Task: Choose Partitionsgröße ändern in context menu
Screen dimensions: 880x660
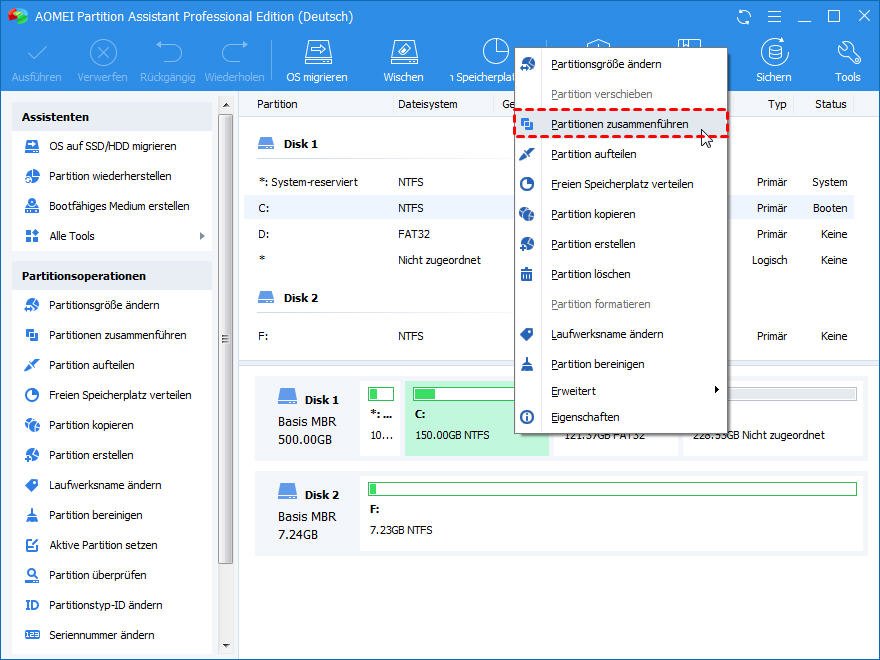Action: pyautogui.click(x=621, y=64)
